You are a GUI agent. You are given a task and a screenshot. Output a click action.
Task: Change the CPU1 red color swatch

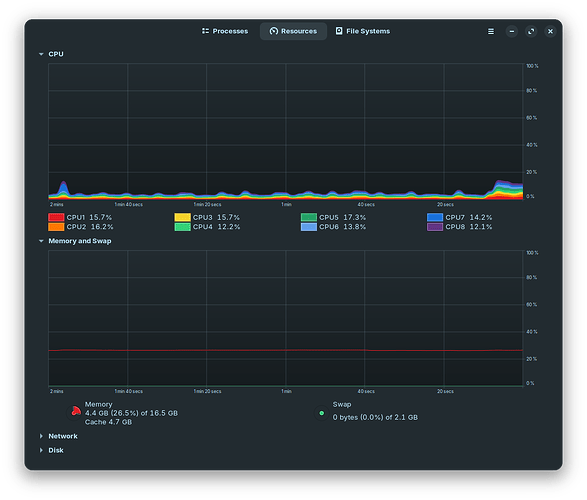56,217
